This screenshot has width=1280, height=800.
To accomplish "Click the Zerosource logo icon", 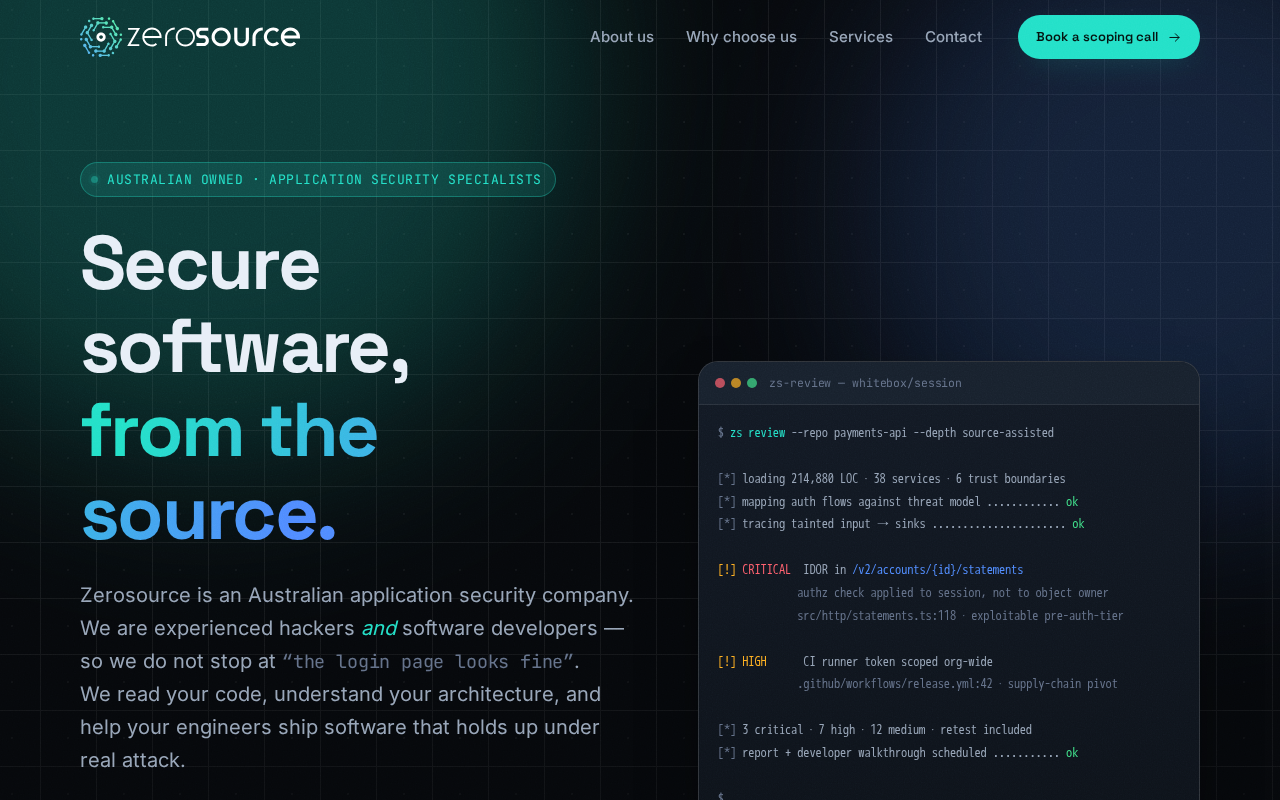I will (101, 37).
